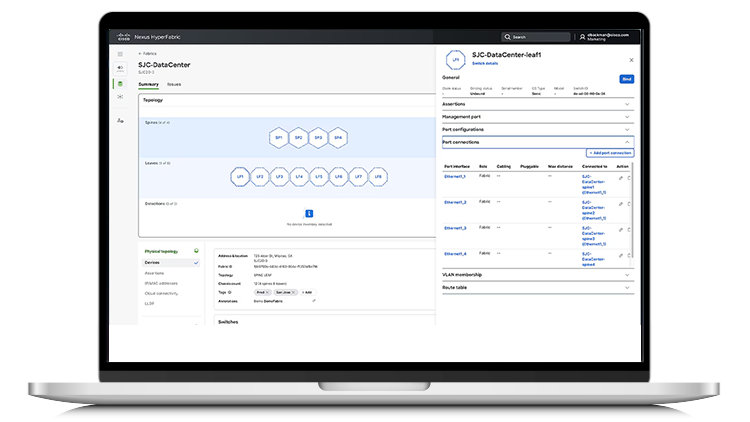Viewport: 750px width, 422px height.
Task: Click the Cisco logo in the header
Action: [124, 37]
